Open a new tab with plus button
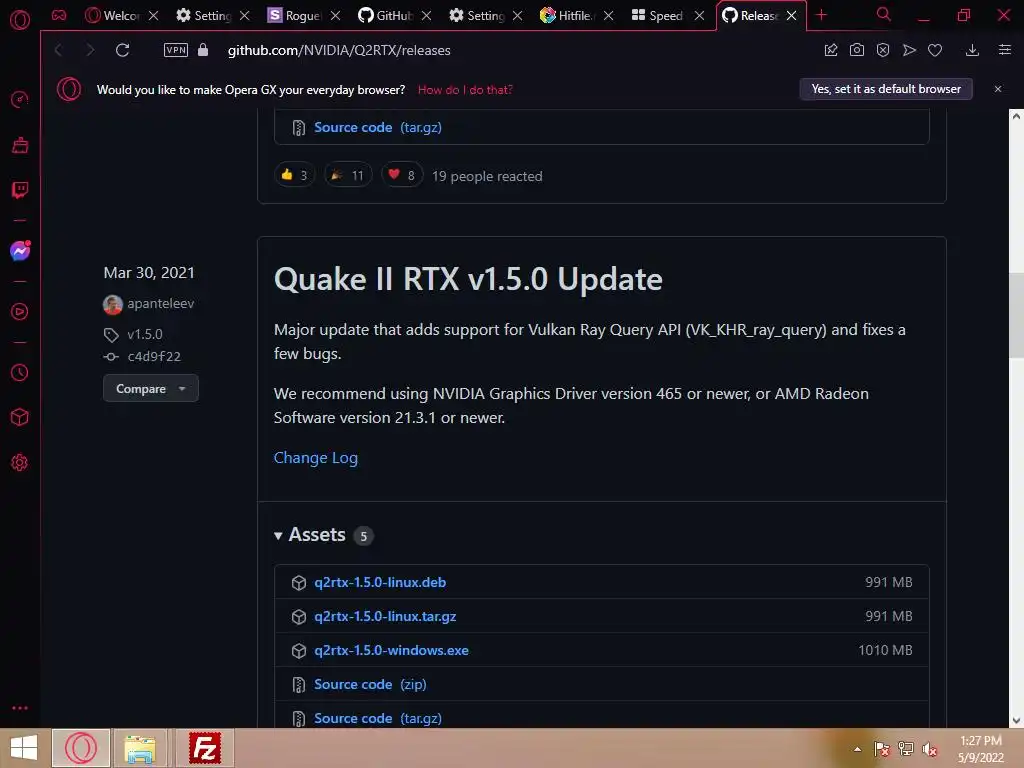The height and width of the screenshot is (768, 1024). [x=822, y=15]
